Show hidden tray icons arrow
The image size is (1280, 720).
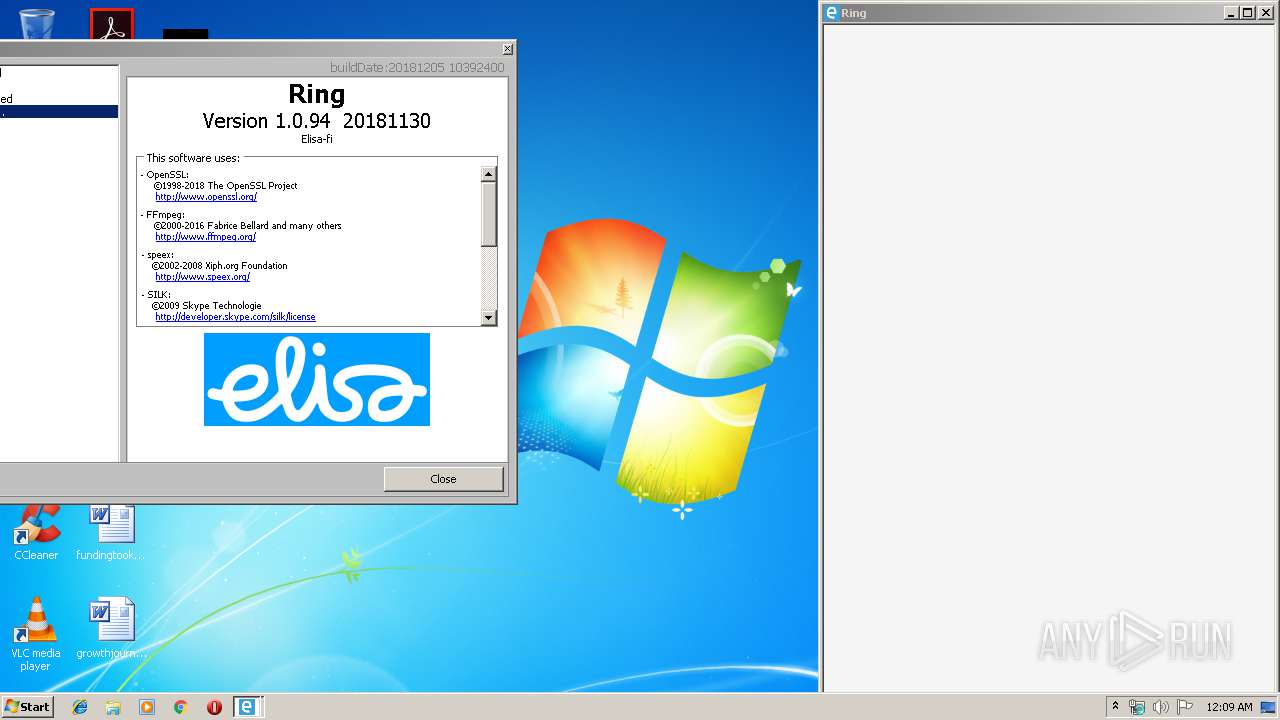point(1115,707)
